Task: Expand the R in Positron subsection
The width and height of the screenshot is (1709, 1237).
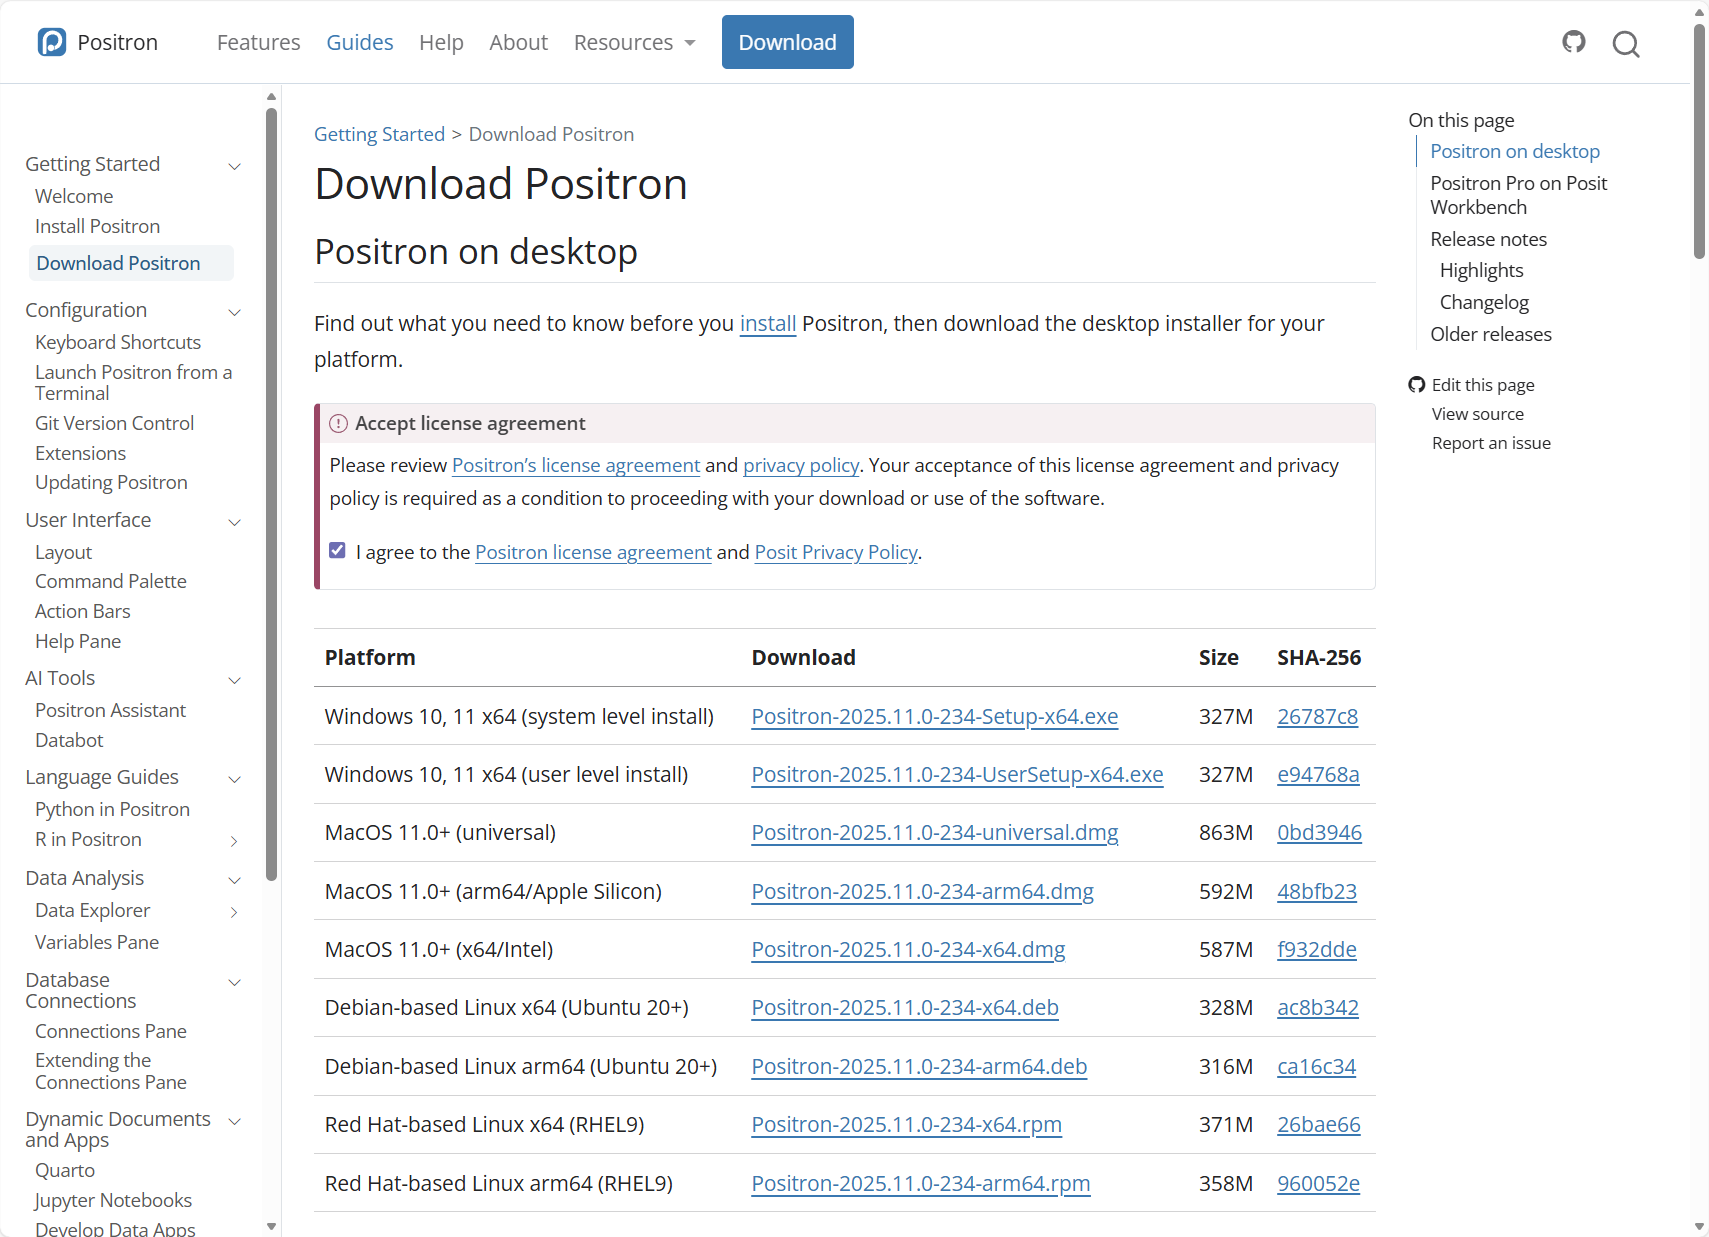Action: click(235, 841)
